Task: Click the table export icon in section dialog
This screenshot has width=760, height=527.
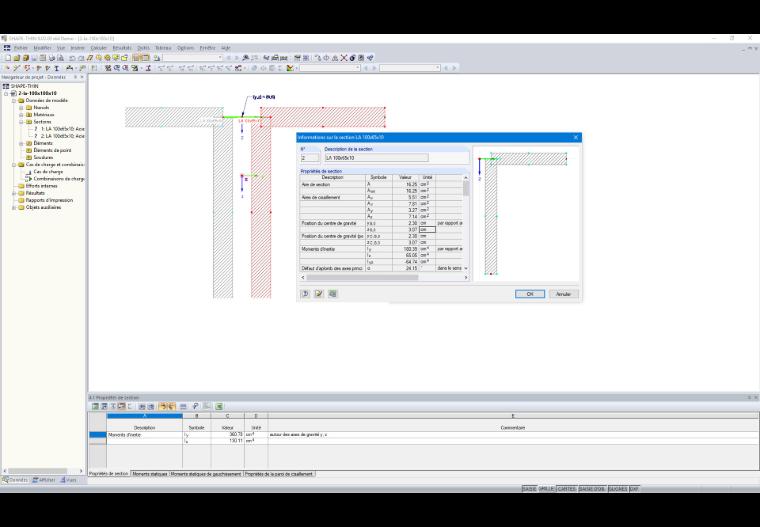Action: click(332, 294)
